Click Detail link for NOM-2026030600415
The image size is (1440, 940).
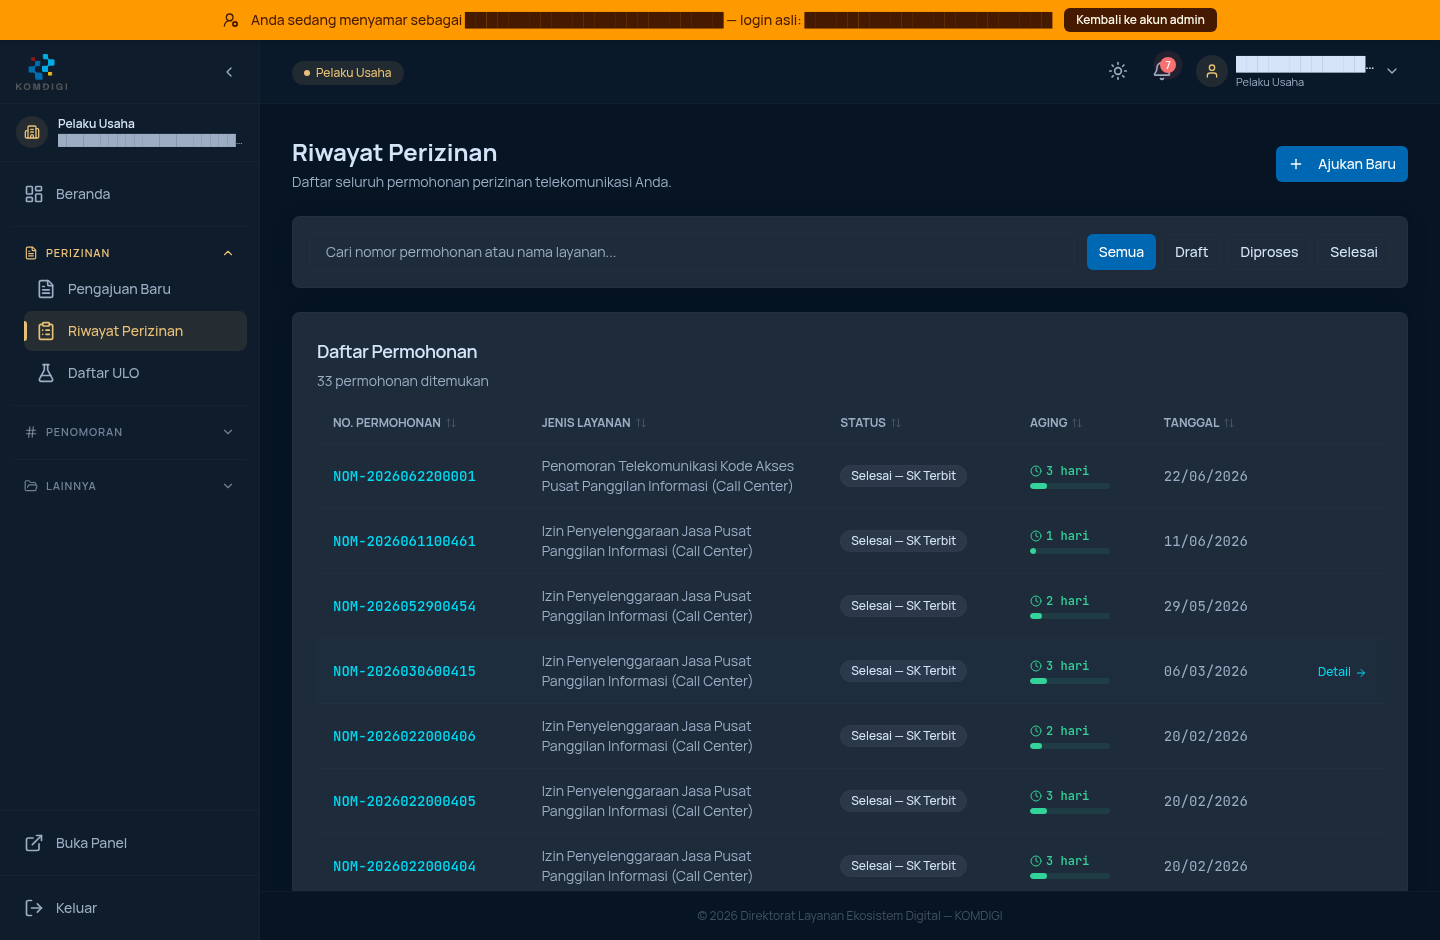[x=1341, y=672]
